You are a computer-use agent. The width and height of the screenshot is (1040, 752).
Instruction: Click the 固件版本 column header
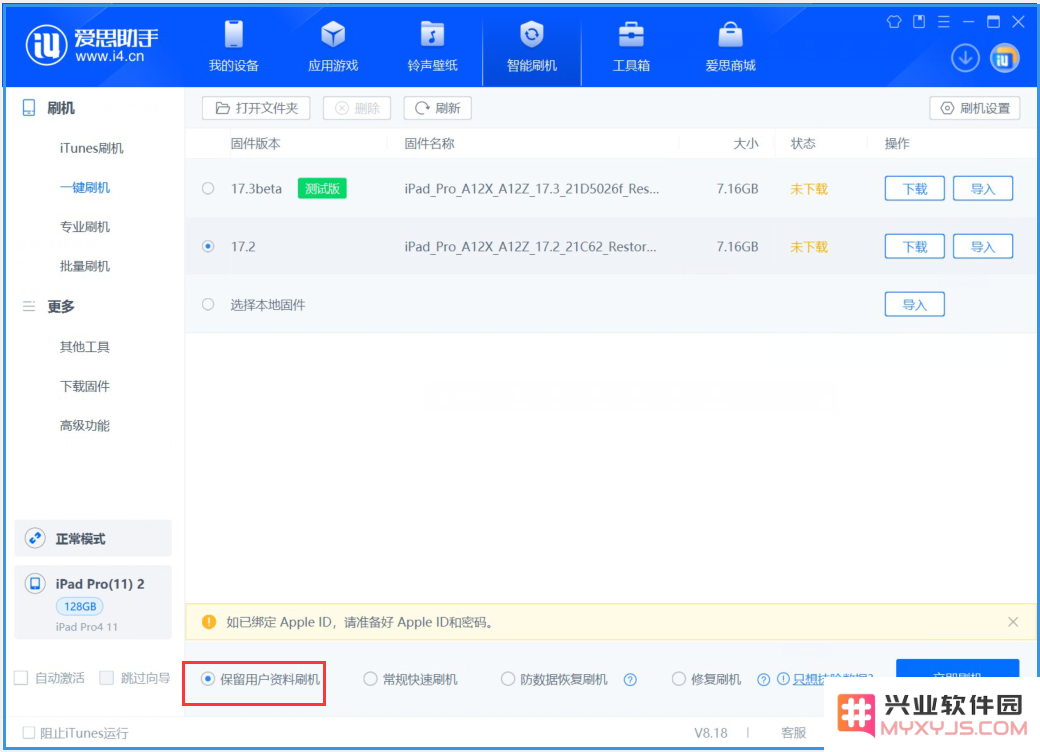coord(255,143)
